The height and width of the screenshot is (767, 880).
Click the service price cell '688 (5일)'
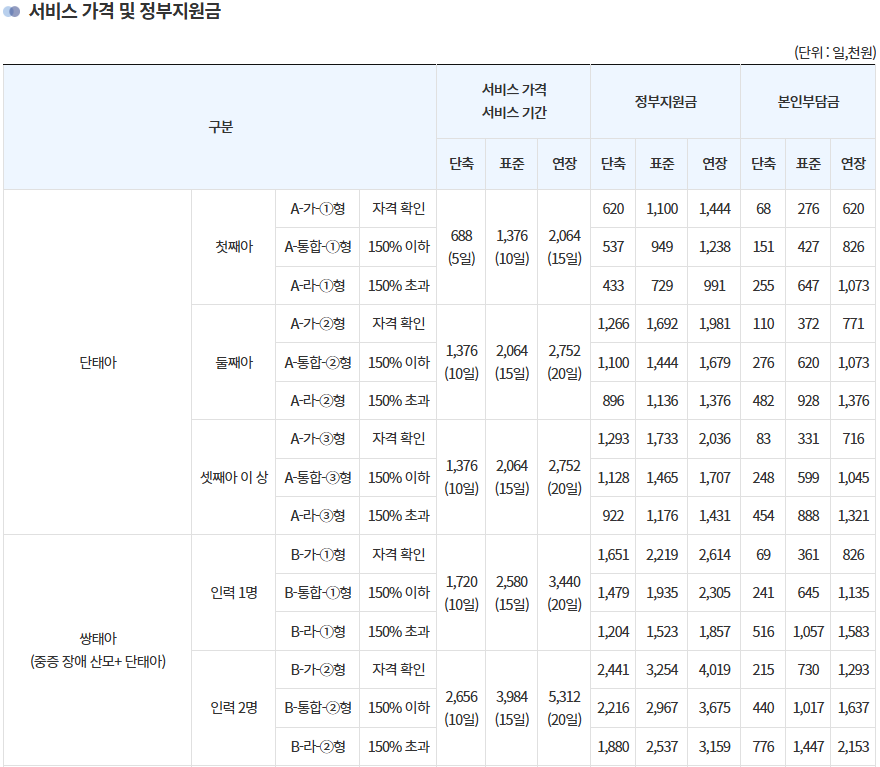(x=461, y=247)
